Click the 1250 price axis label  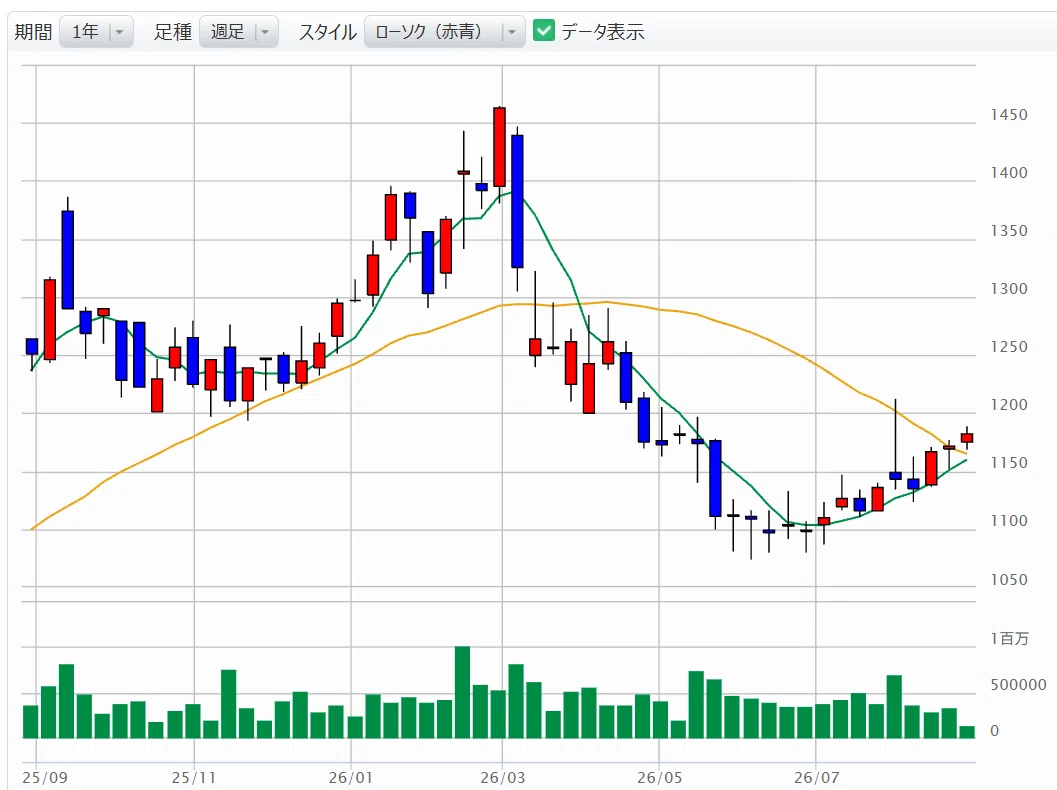click(x=1008, y=347)
